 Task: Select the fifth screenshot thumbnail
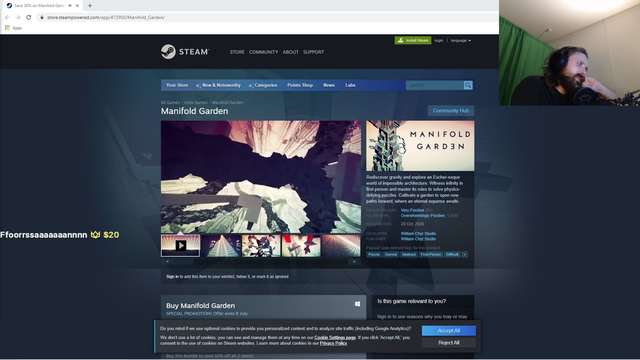tap(341, 245)
